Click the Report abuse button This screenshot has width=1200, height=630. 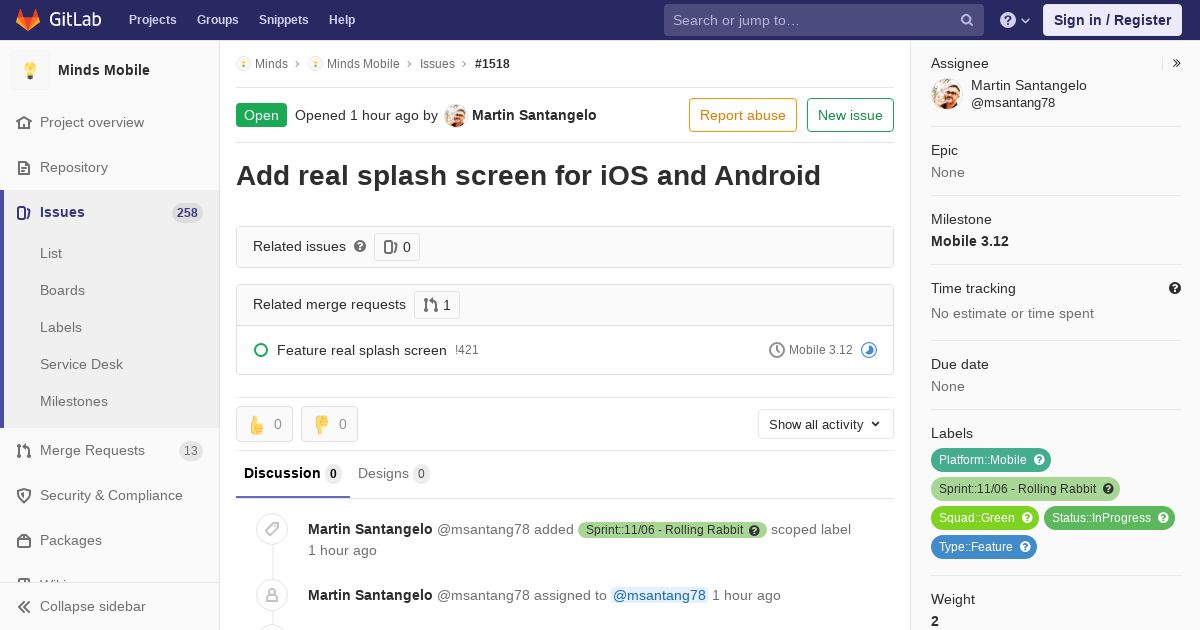click(x=743, y=115)
